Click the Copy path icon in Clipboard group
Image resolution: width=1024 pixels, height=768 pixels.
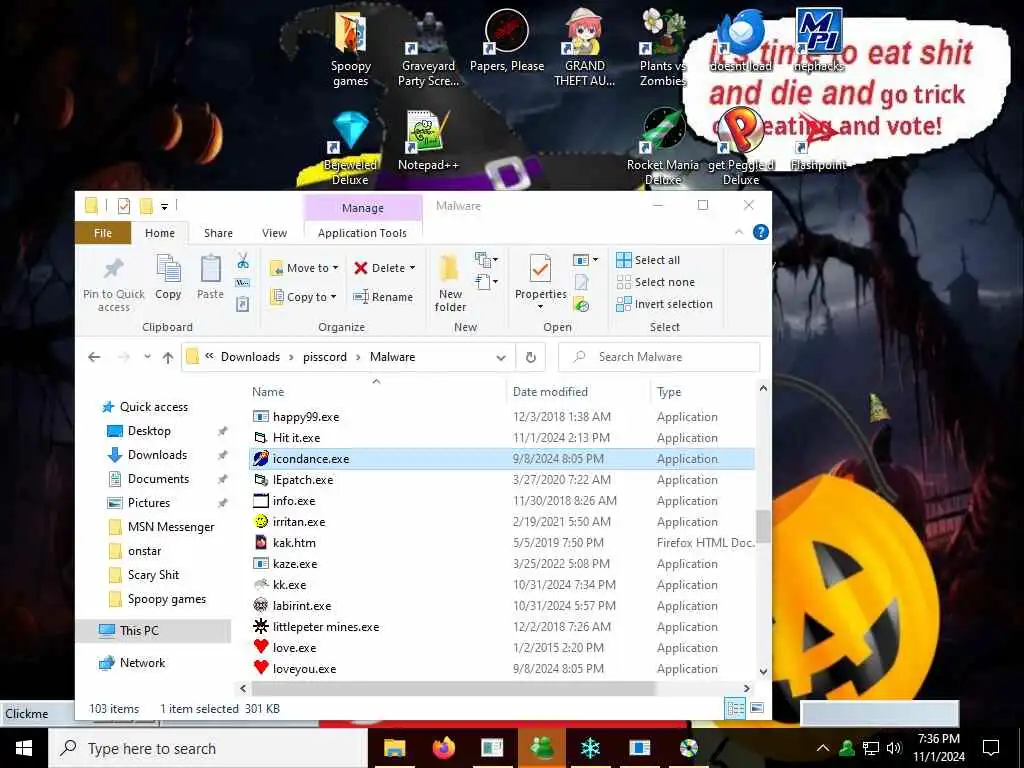tap(243, 283)
